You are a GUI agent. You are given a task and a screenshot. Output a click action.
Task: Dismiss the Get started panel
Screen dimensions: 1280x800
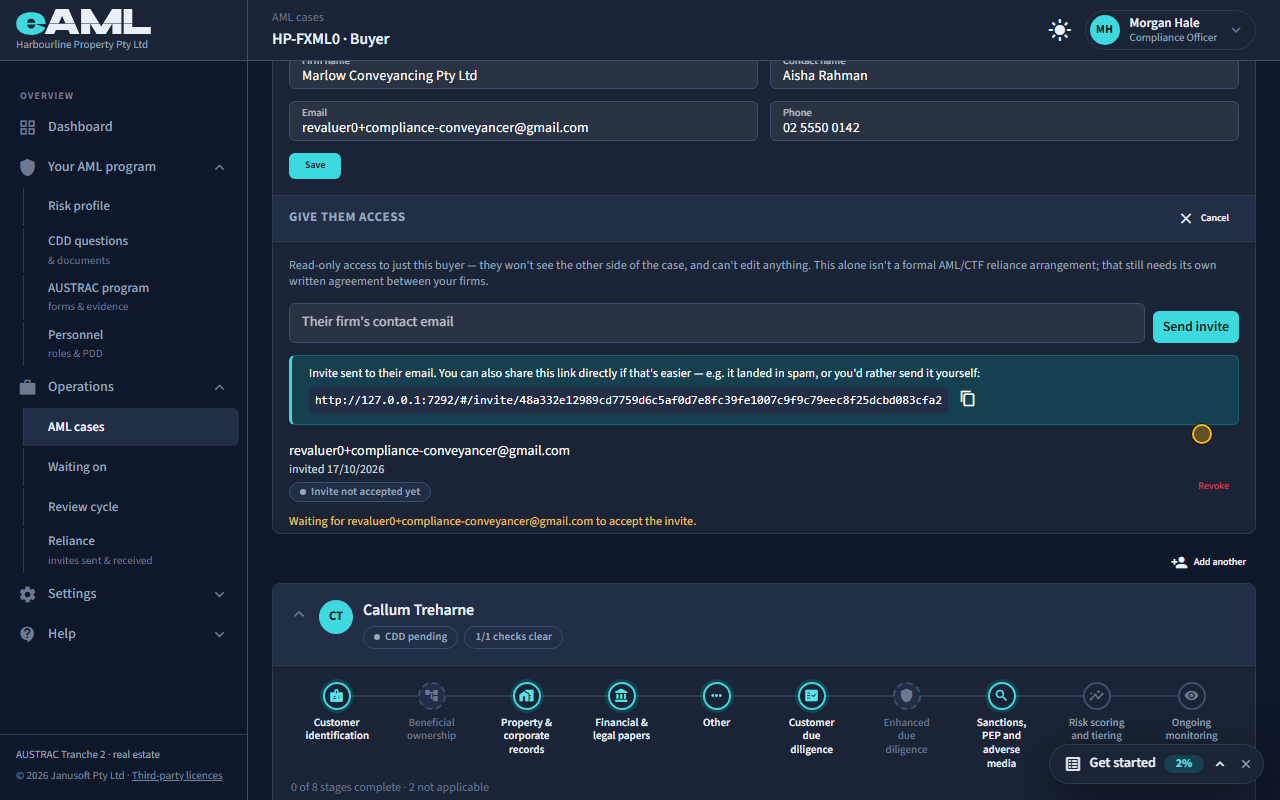[x=1246, y=764]
